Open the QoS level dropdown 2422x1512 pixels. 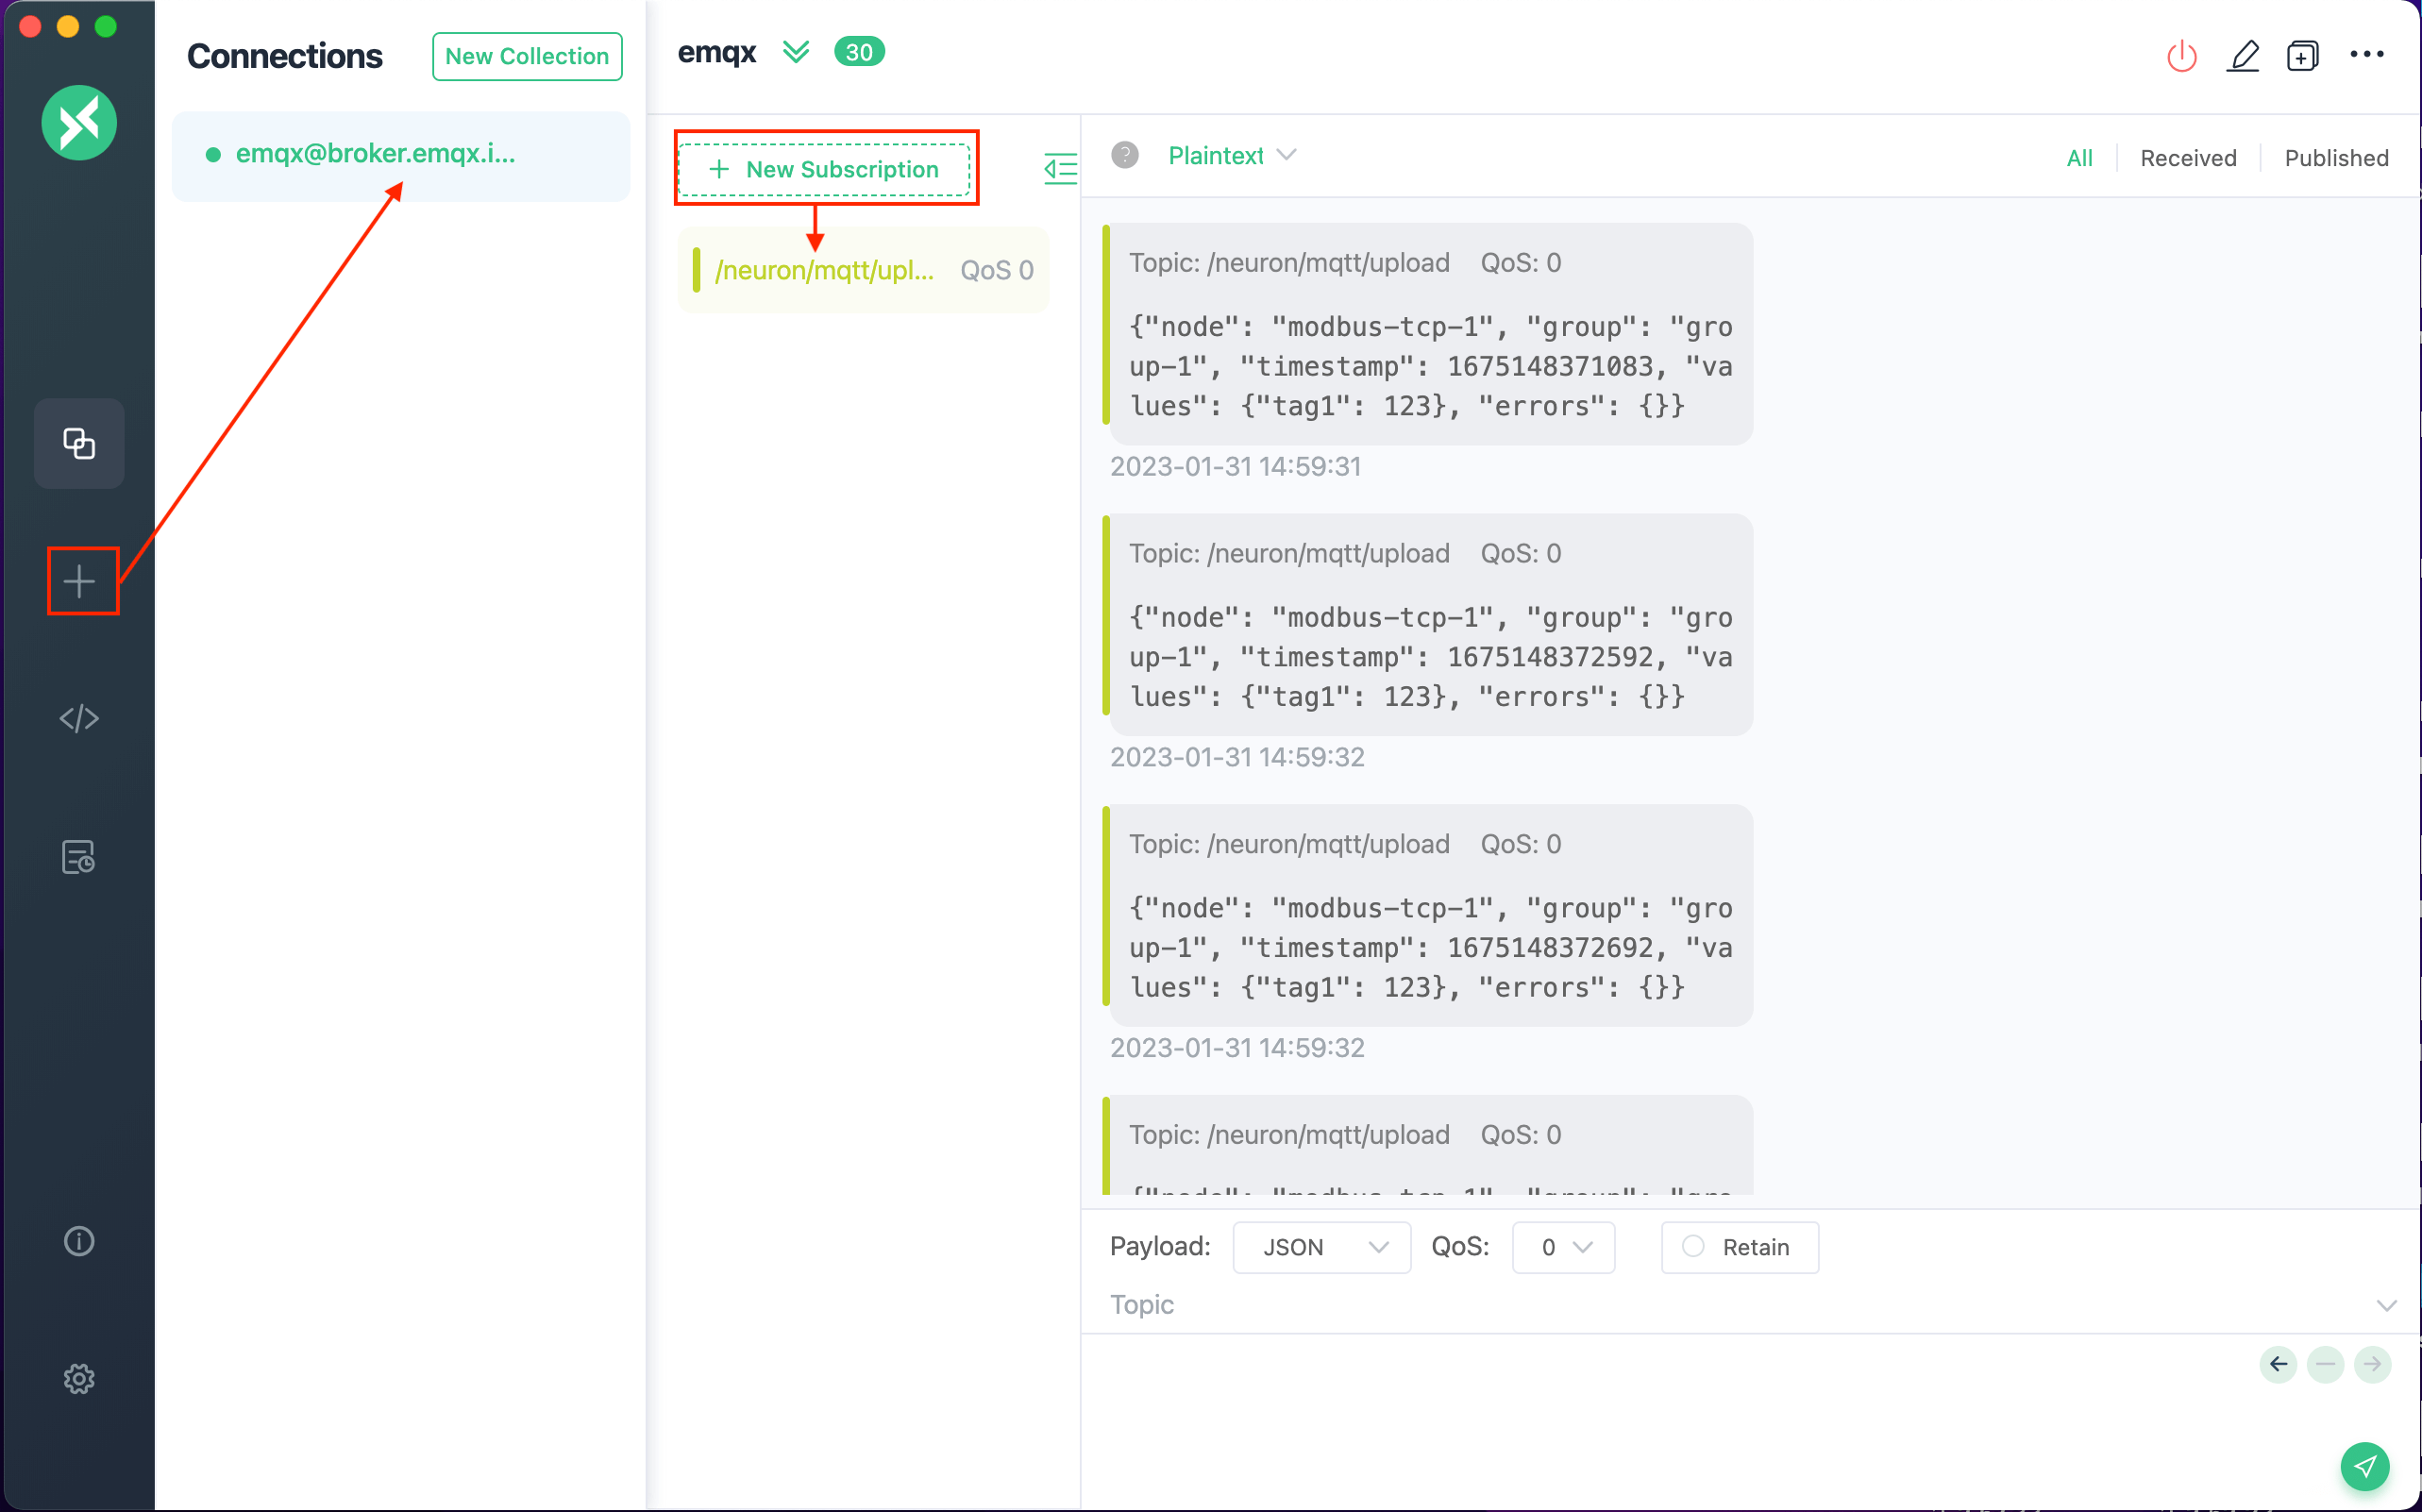pyautogui.click(x=1563, y=1247)
